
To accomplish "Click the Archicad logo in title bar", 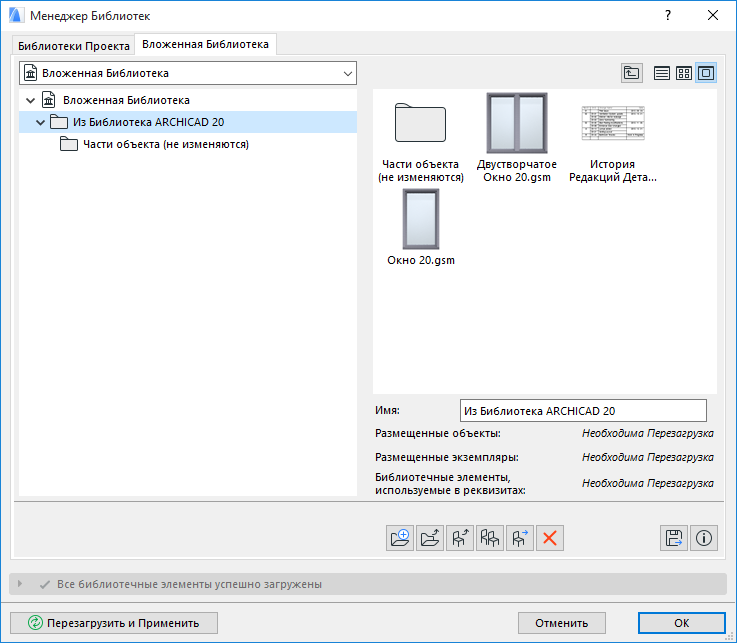I will [x=16, y=16].
